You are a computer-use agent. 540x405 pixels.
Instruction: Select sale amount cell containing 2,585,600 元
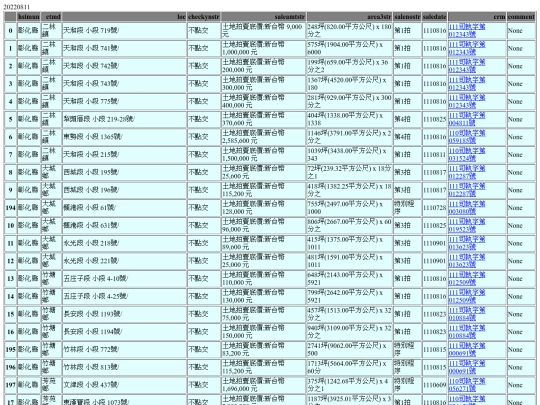pyautogui.click(x=263, y=137)
